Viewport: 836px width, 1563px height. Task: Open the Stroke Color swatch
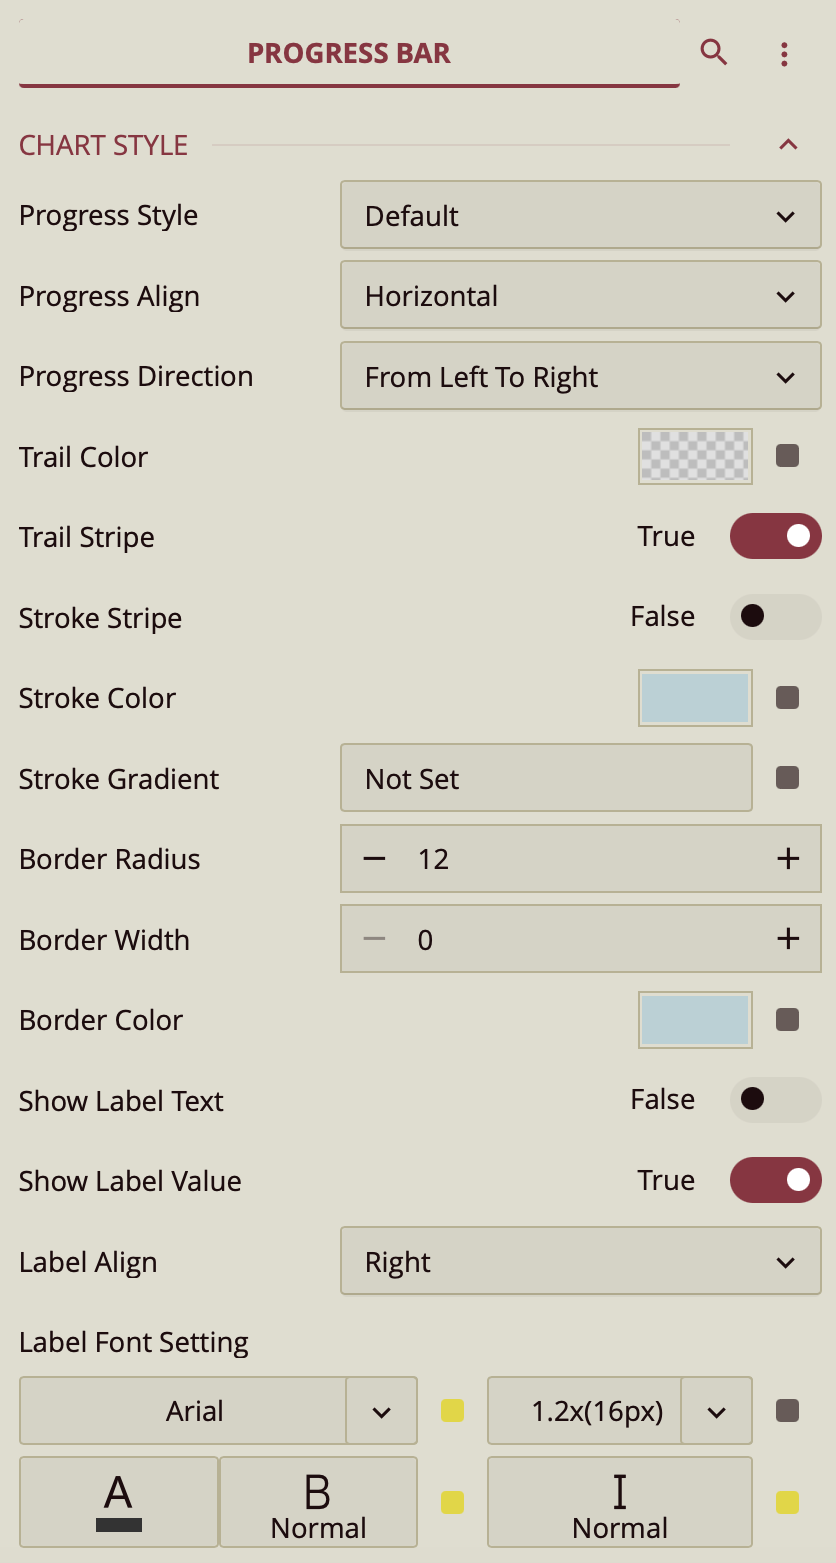695,698
